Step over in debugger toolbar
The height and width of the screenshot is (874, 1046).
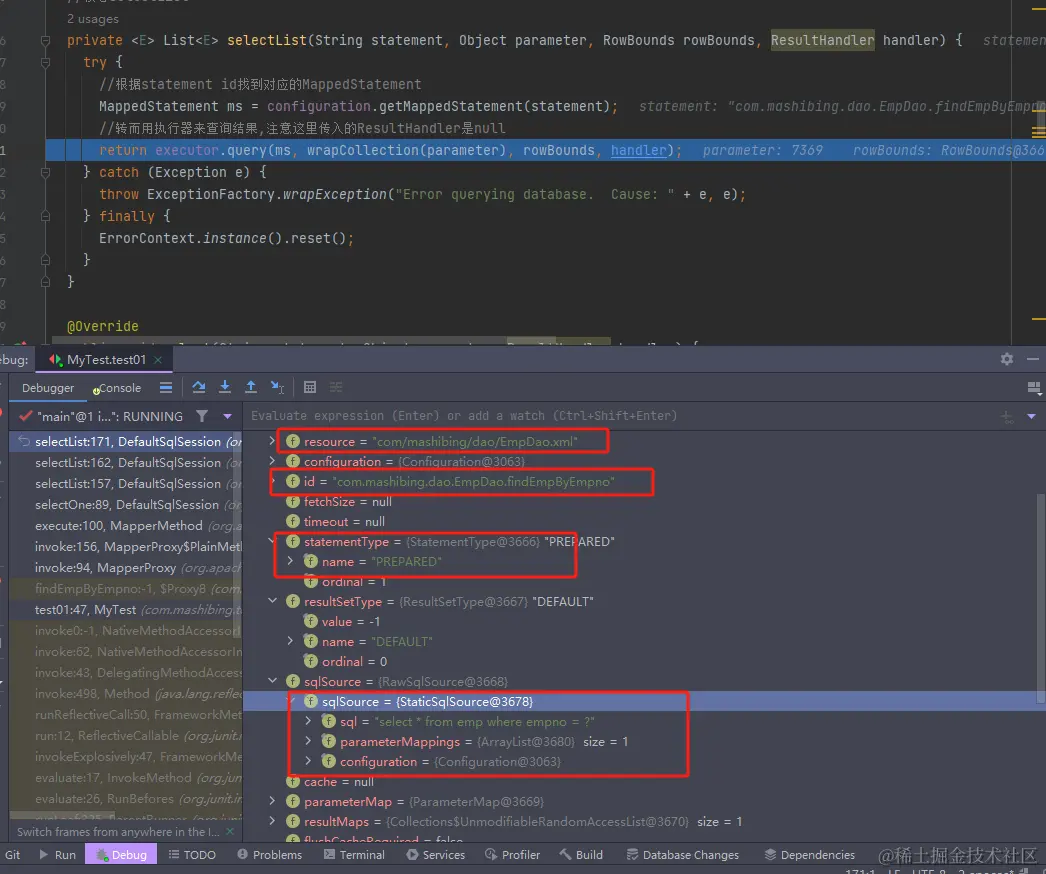(199, 387)
